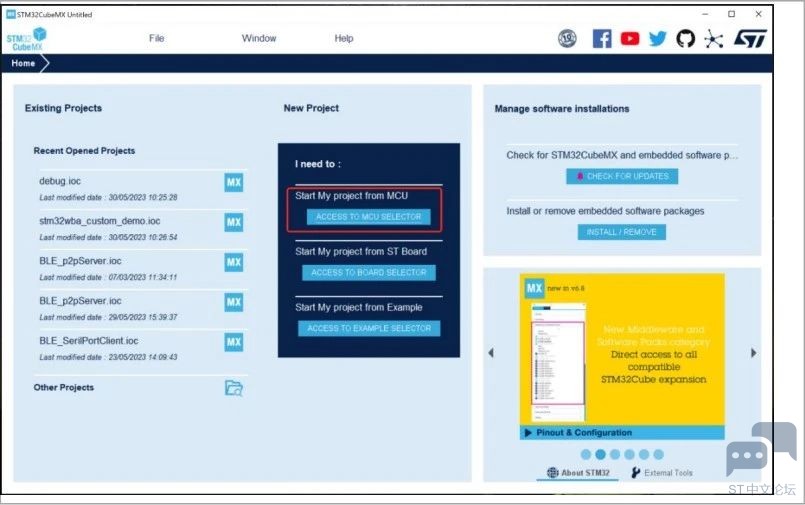Show next banner slide with right arrow

click(753, 353)
